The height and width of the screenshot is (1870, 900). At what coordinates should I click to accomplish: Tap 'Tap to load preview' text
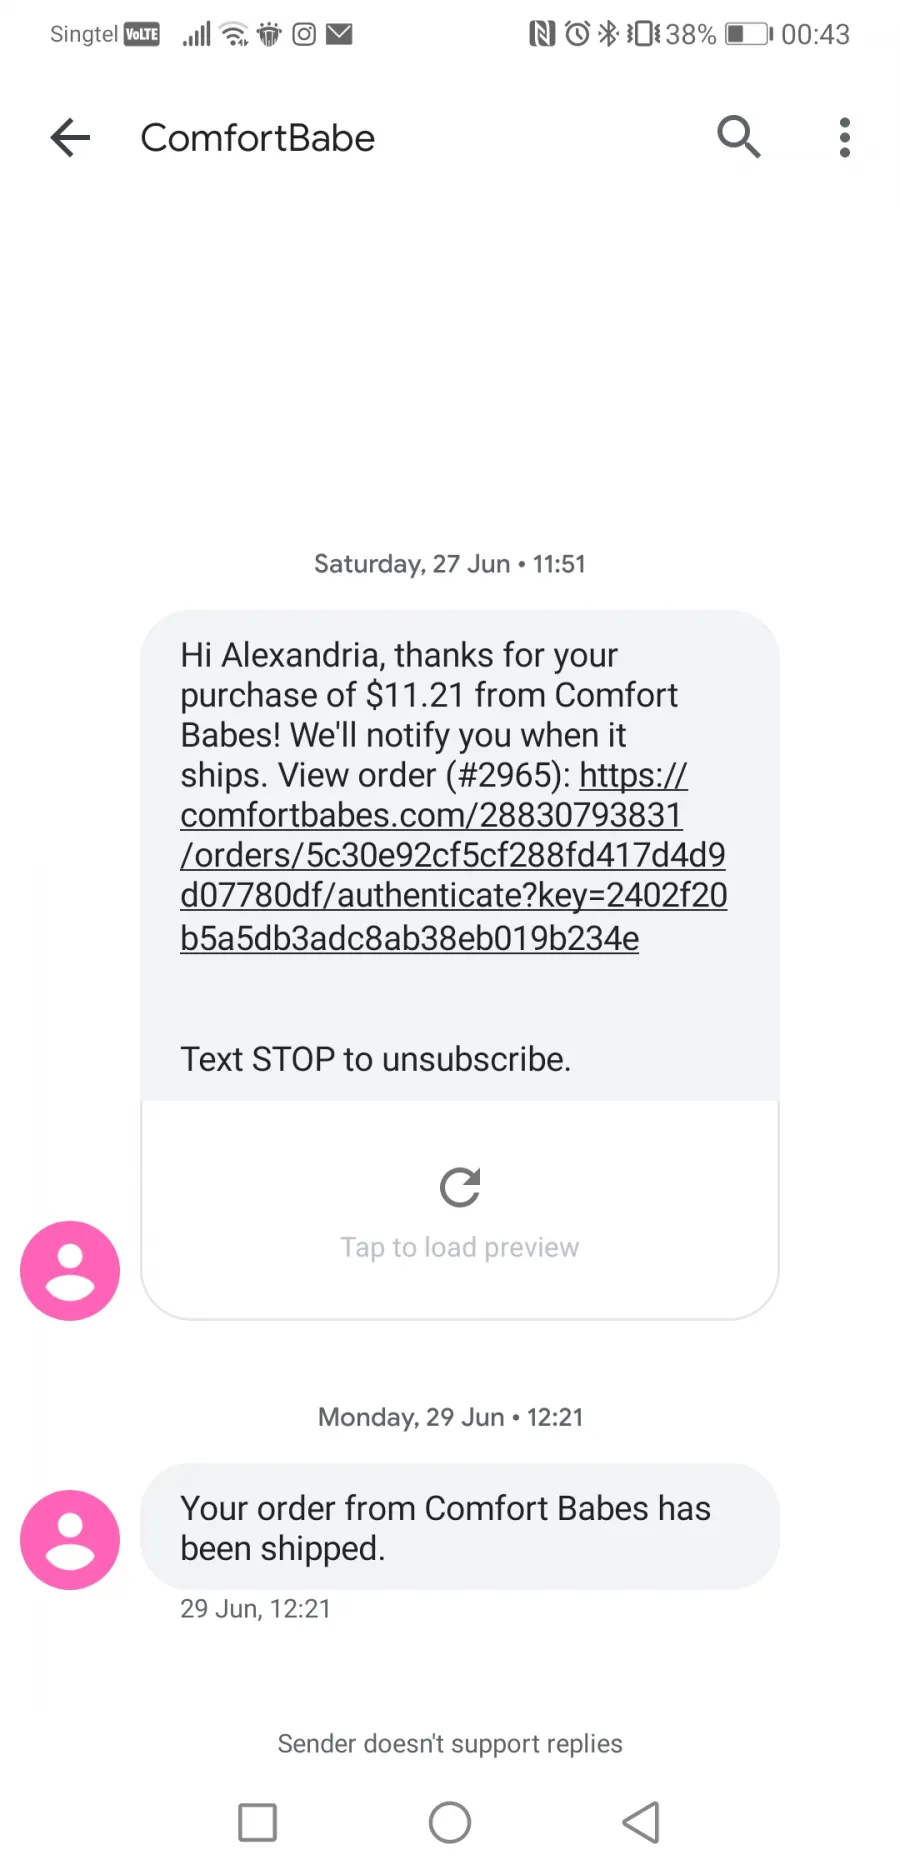[460, 1247]
